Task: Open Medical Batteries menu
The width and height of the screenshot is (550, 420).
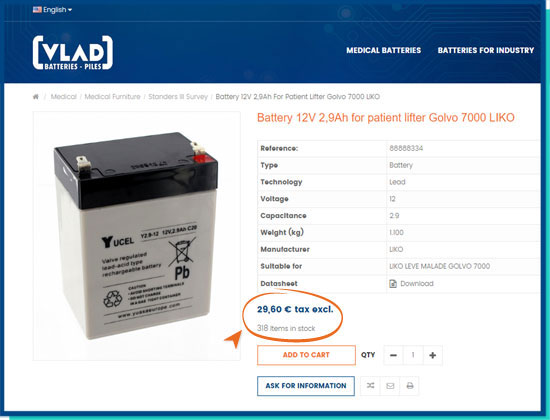Action: click(383, 50)
